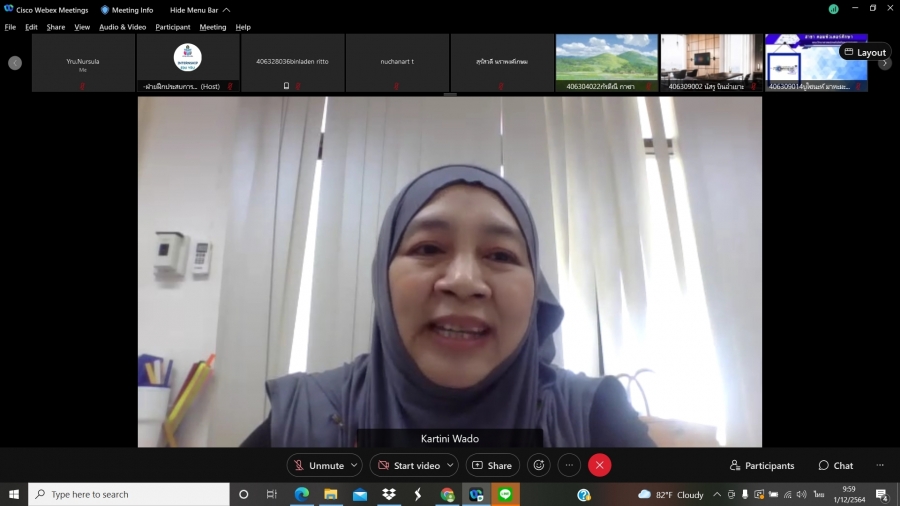Open audio options arrow beside Unmute
This screenshot has width=900, height=506.
(x=354, y=465)
